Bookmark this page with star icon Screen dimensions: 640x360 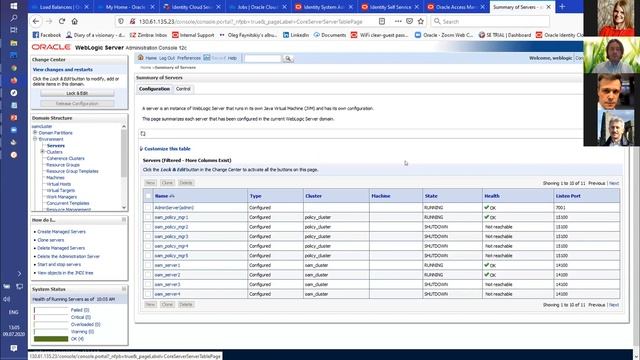(x=421, y=21)
